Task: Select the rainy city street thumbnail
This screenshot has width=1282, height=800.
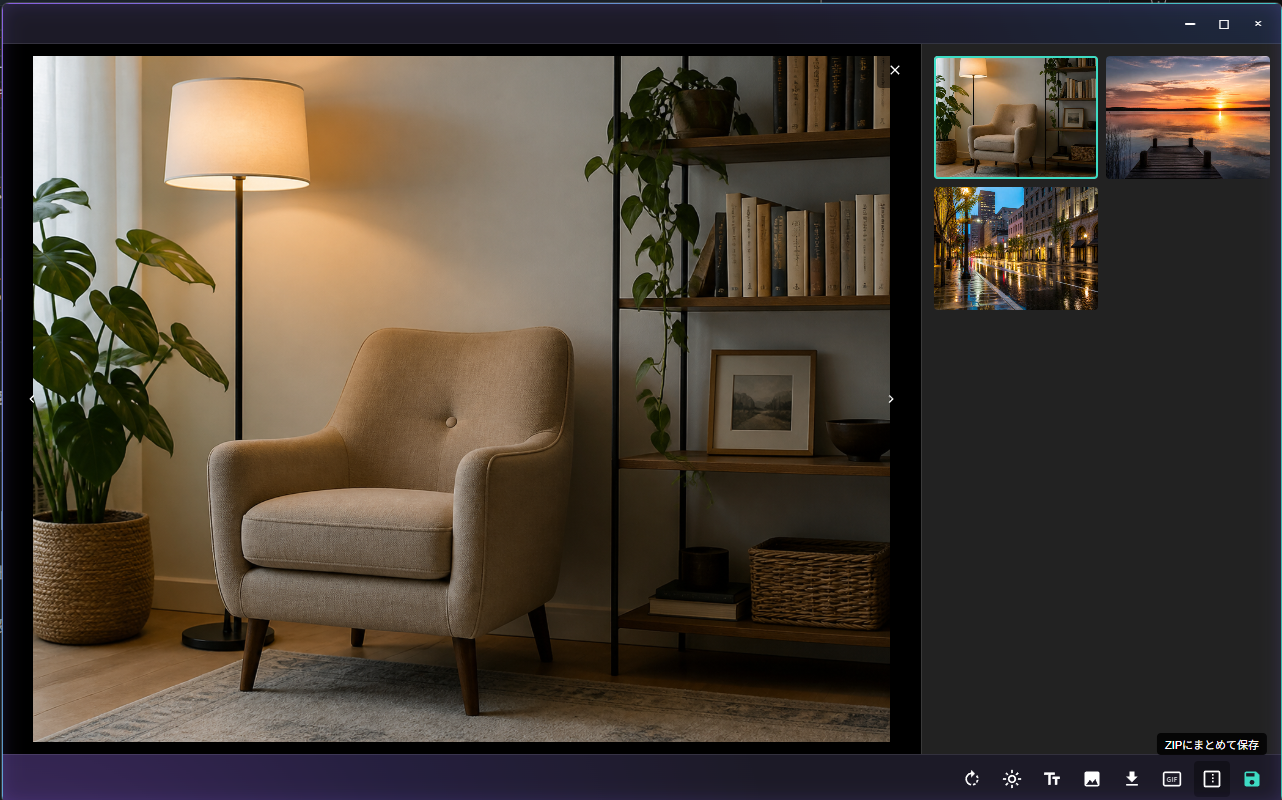Action: 1016,248
